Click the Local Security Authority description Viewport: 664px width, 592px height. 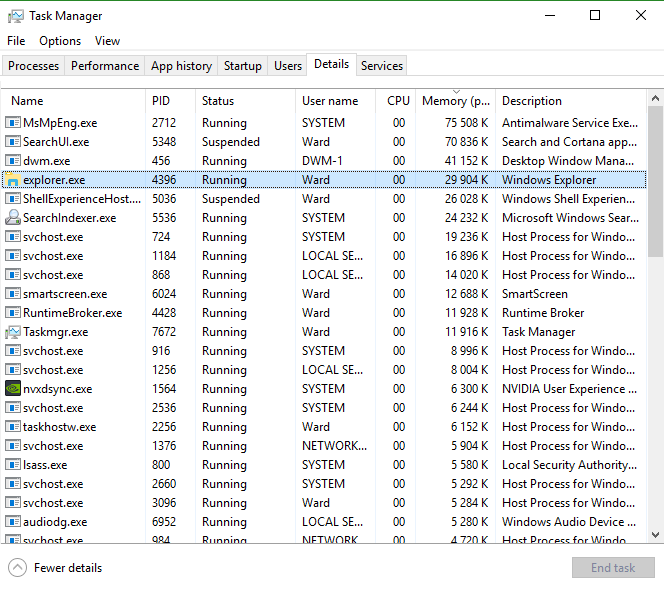point(569,465)
